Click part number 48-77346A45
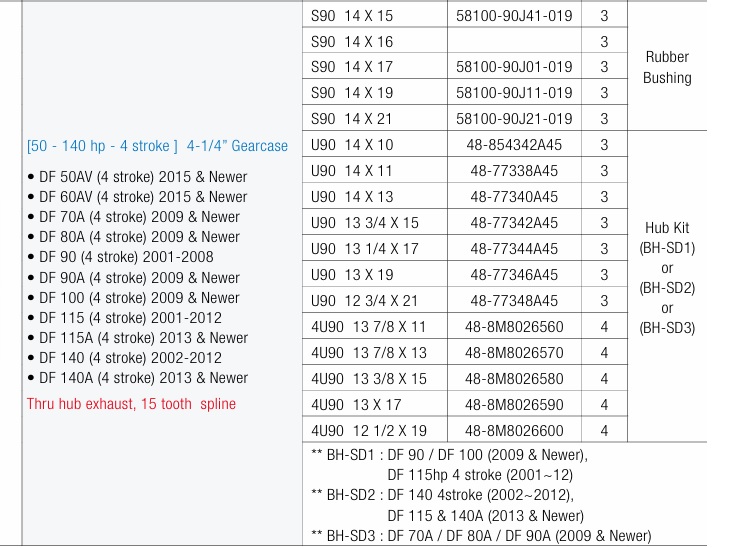Viewport: 733px width, 548px height. 514,274
